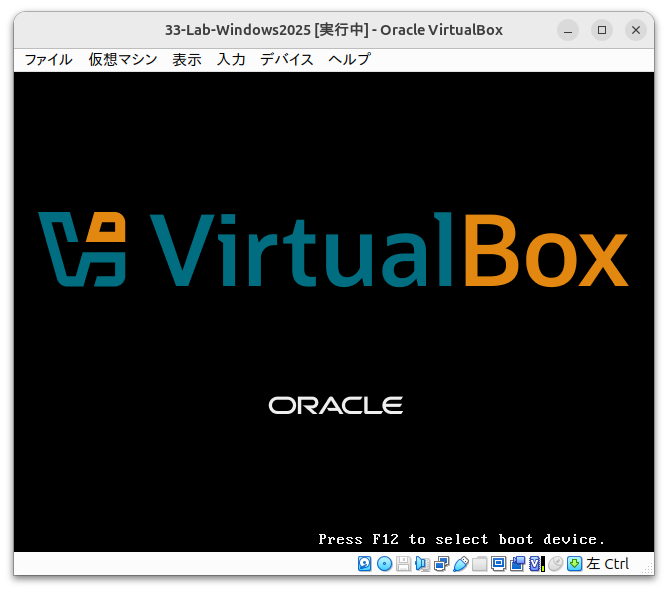The height and width of the screenshot is (592, 668).
Task: Toggle the mouse integration status icon
Action: coord(555,564)
